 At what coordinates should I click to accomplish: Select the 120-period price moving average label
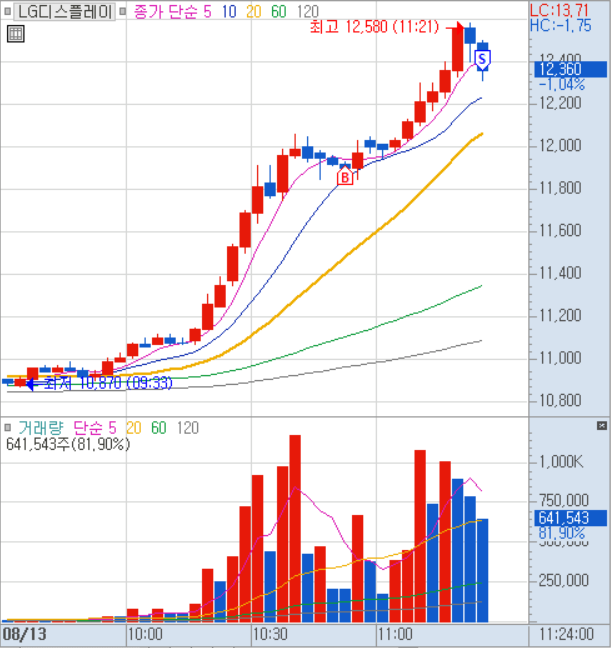[x=306, y=11]
